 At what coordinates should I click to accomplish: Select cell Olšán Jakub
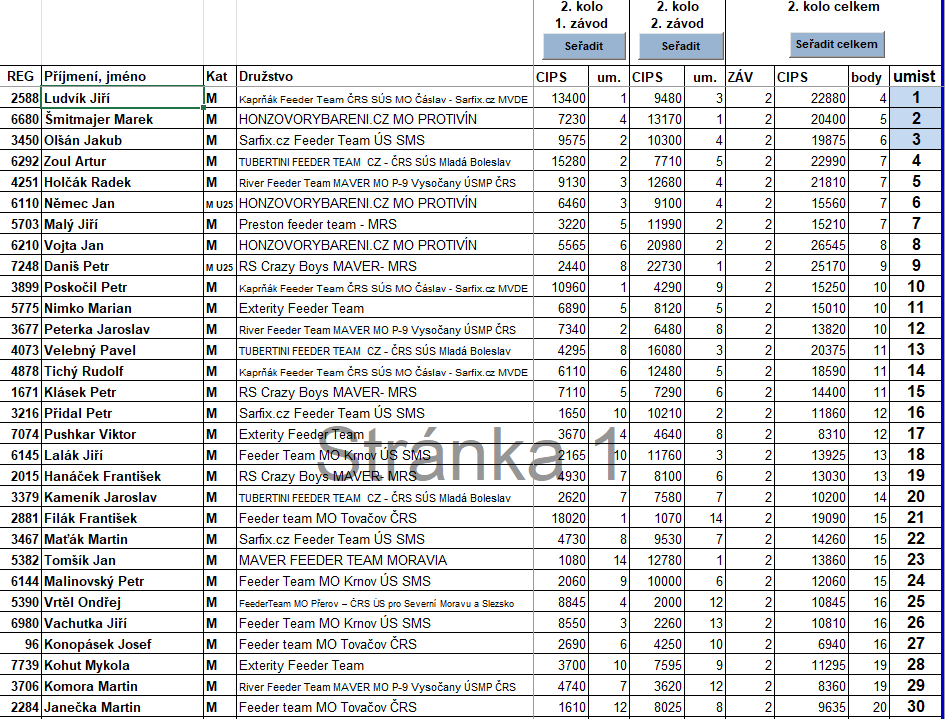(123, 140)
